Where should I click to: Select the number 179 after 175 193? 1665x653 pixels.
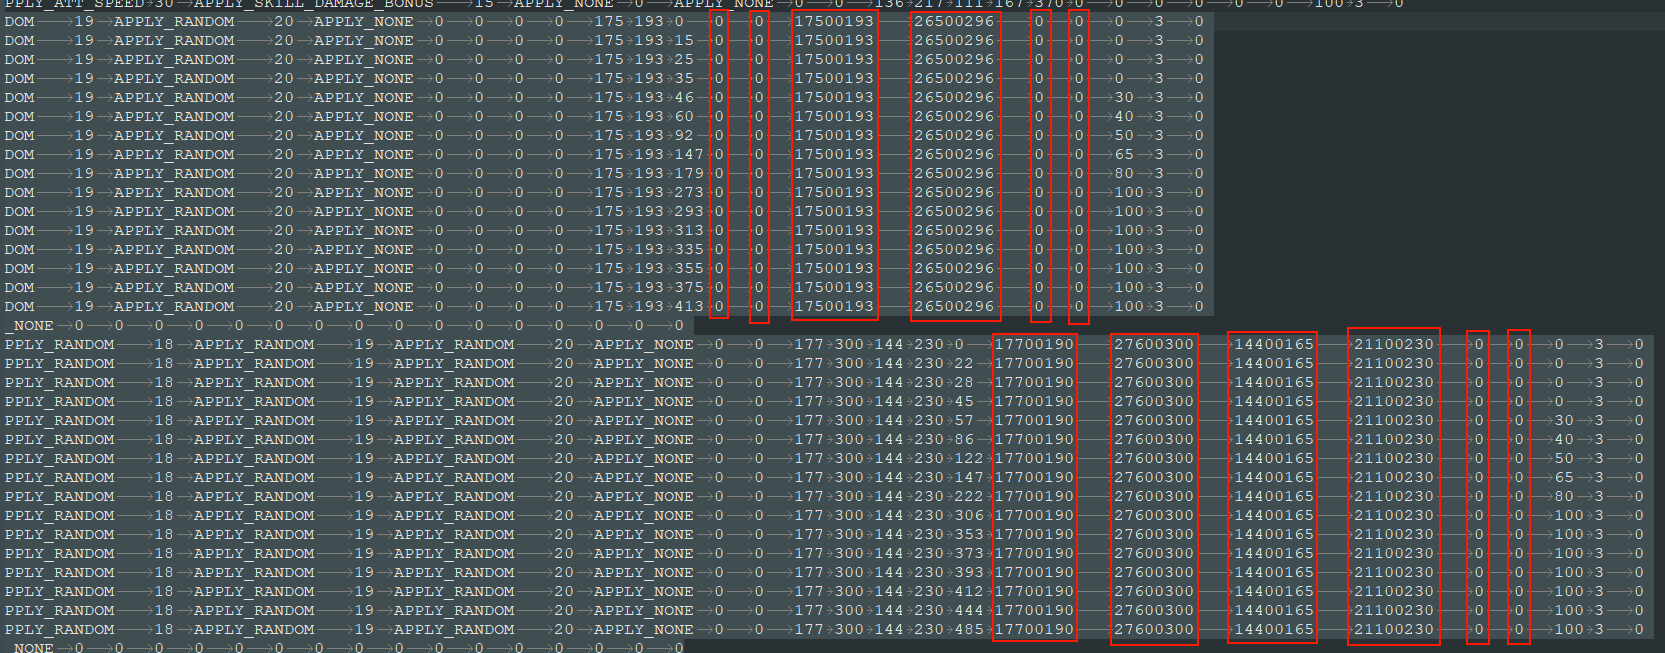click(689, 174)
